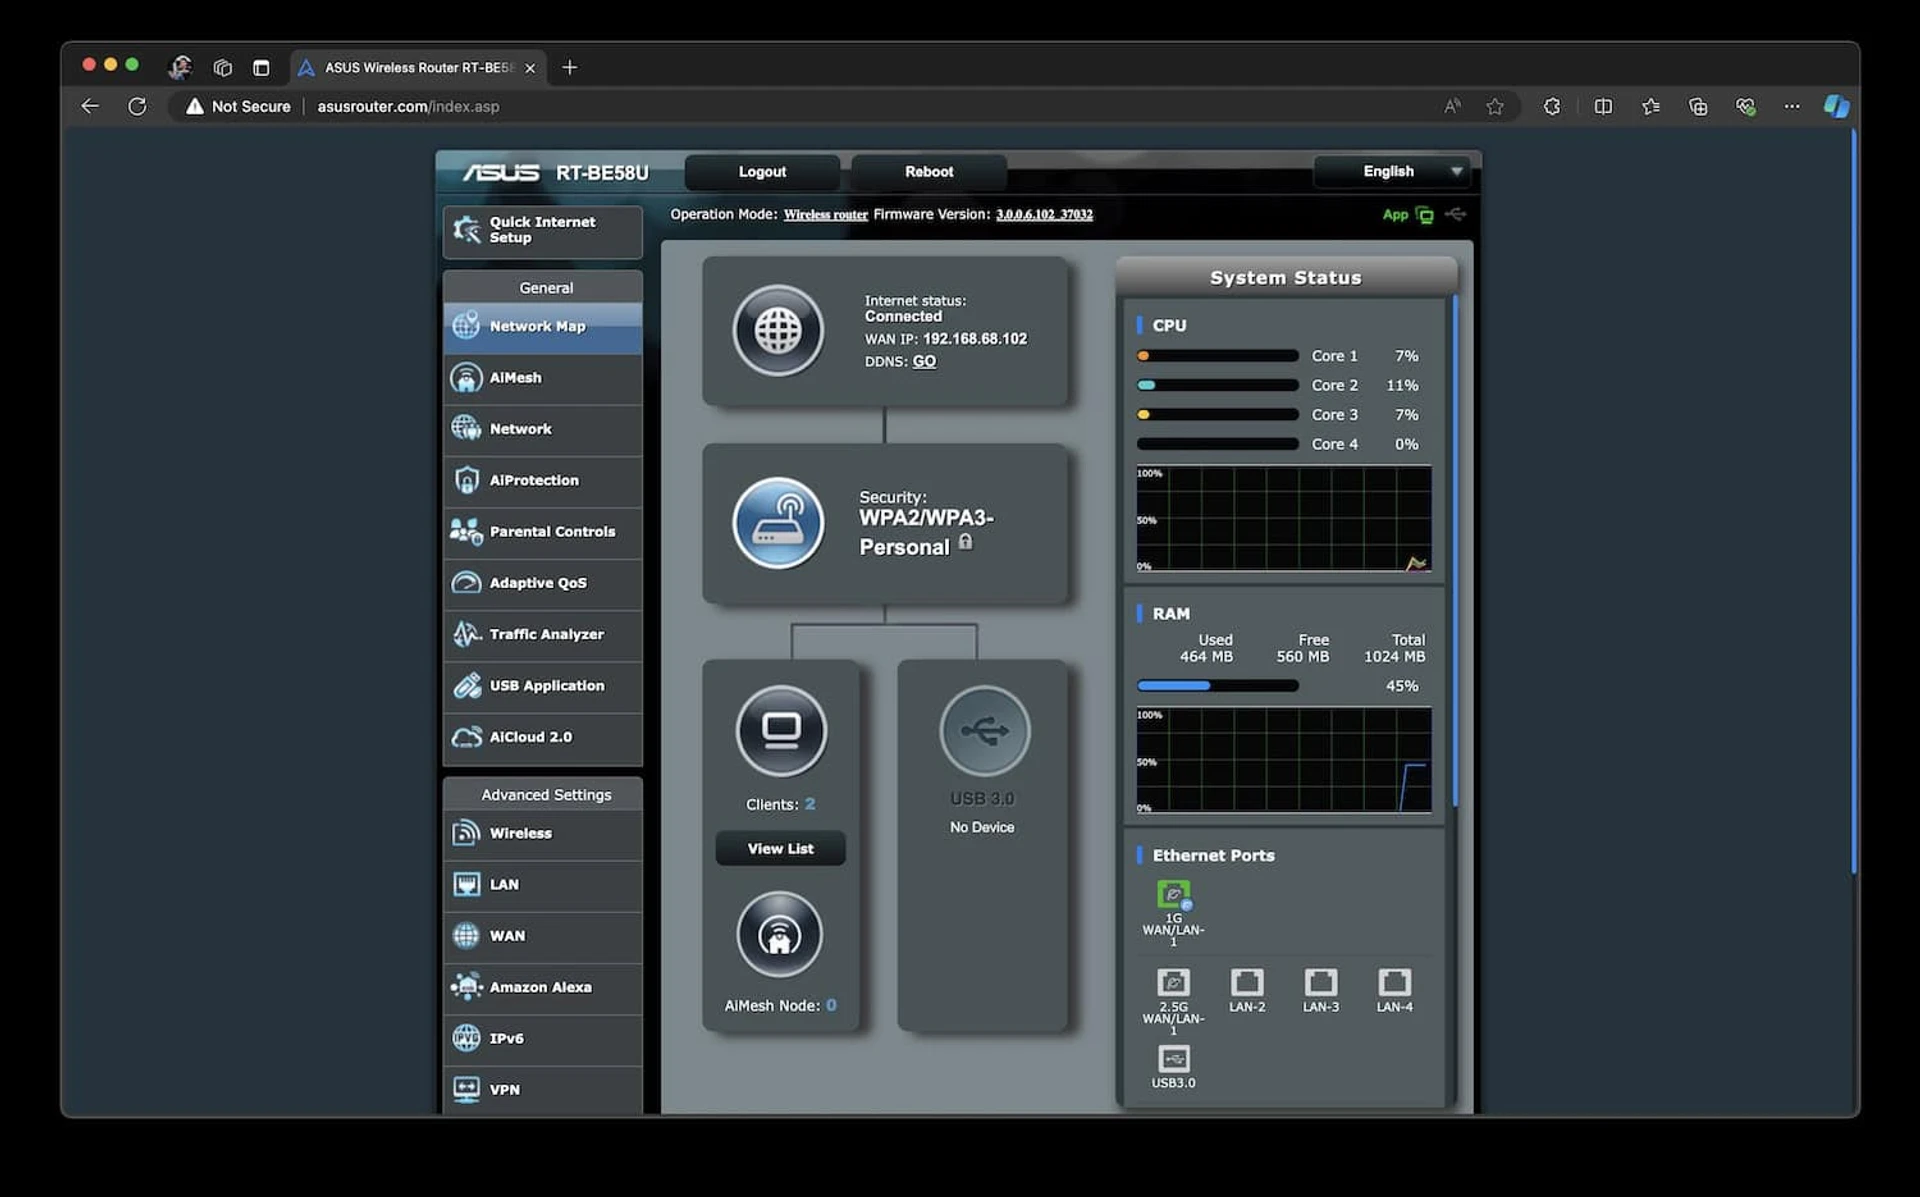This screenshot has width=1920, height=1197.
Task: Click the USB 3.0 device icon
Action: point(985,731)
